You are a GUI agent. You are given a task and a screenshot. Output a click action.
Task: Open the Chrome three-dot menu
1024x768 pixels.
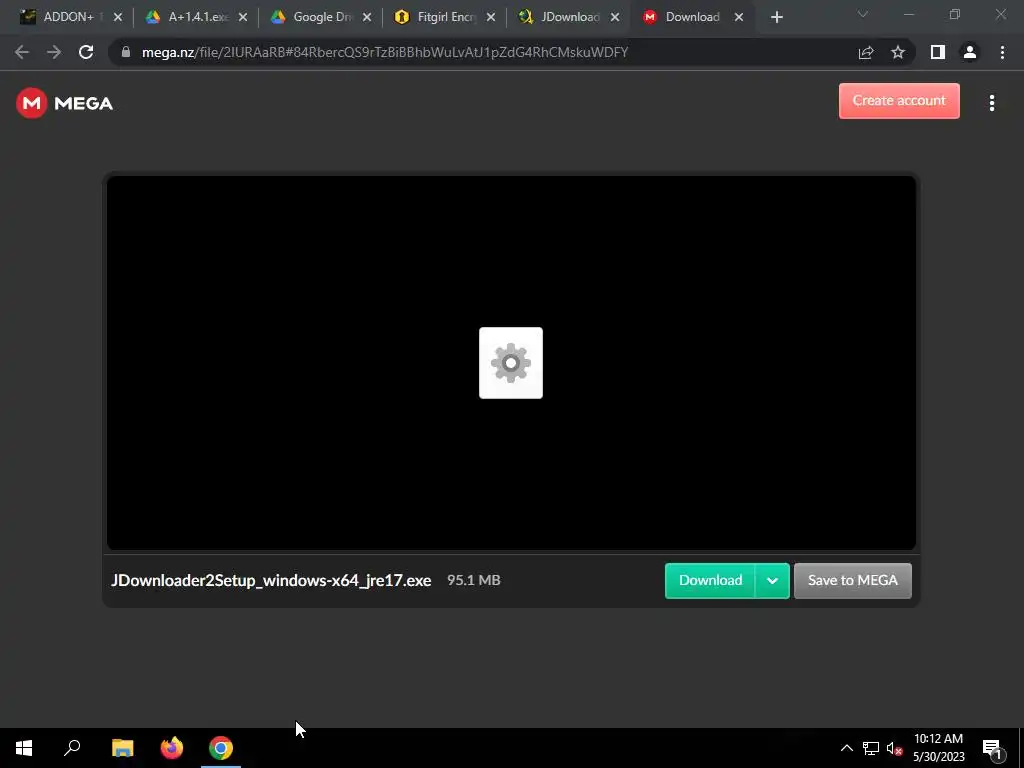tap(1002, 52)
